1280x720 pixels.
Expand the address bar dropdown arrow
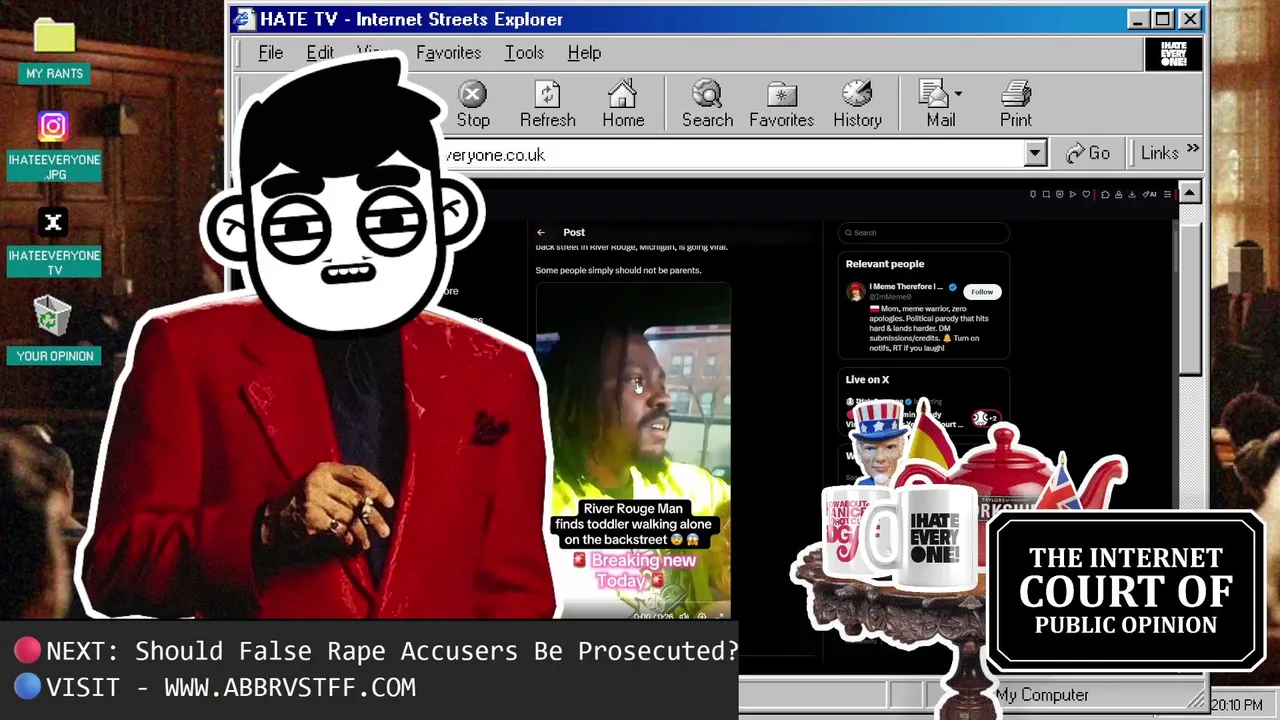(1035, 153)
